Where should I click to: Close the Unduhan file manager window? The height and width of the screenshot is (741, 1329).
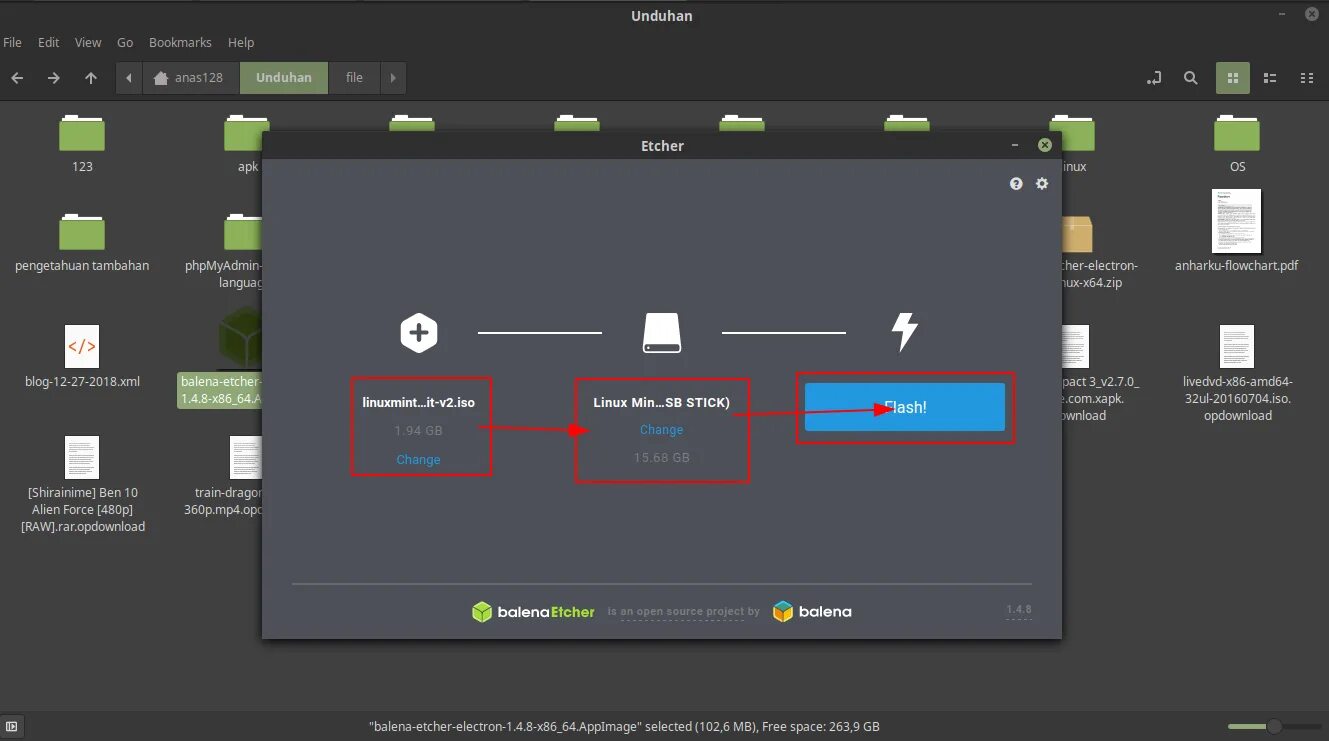point(1313,15)
